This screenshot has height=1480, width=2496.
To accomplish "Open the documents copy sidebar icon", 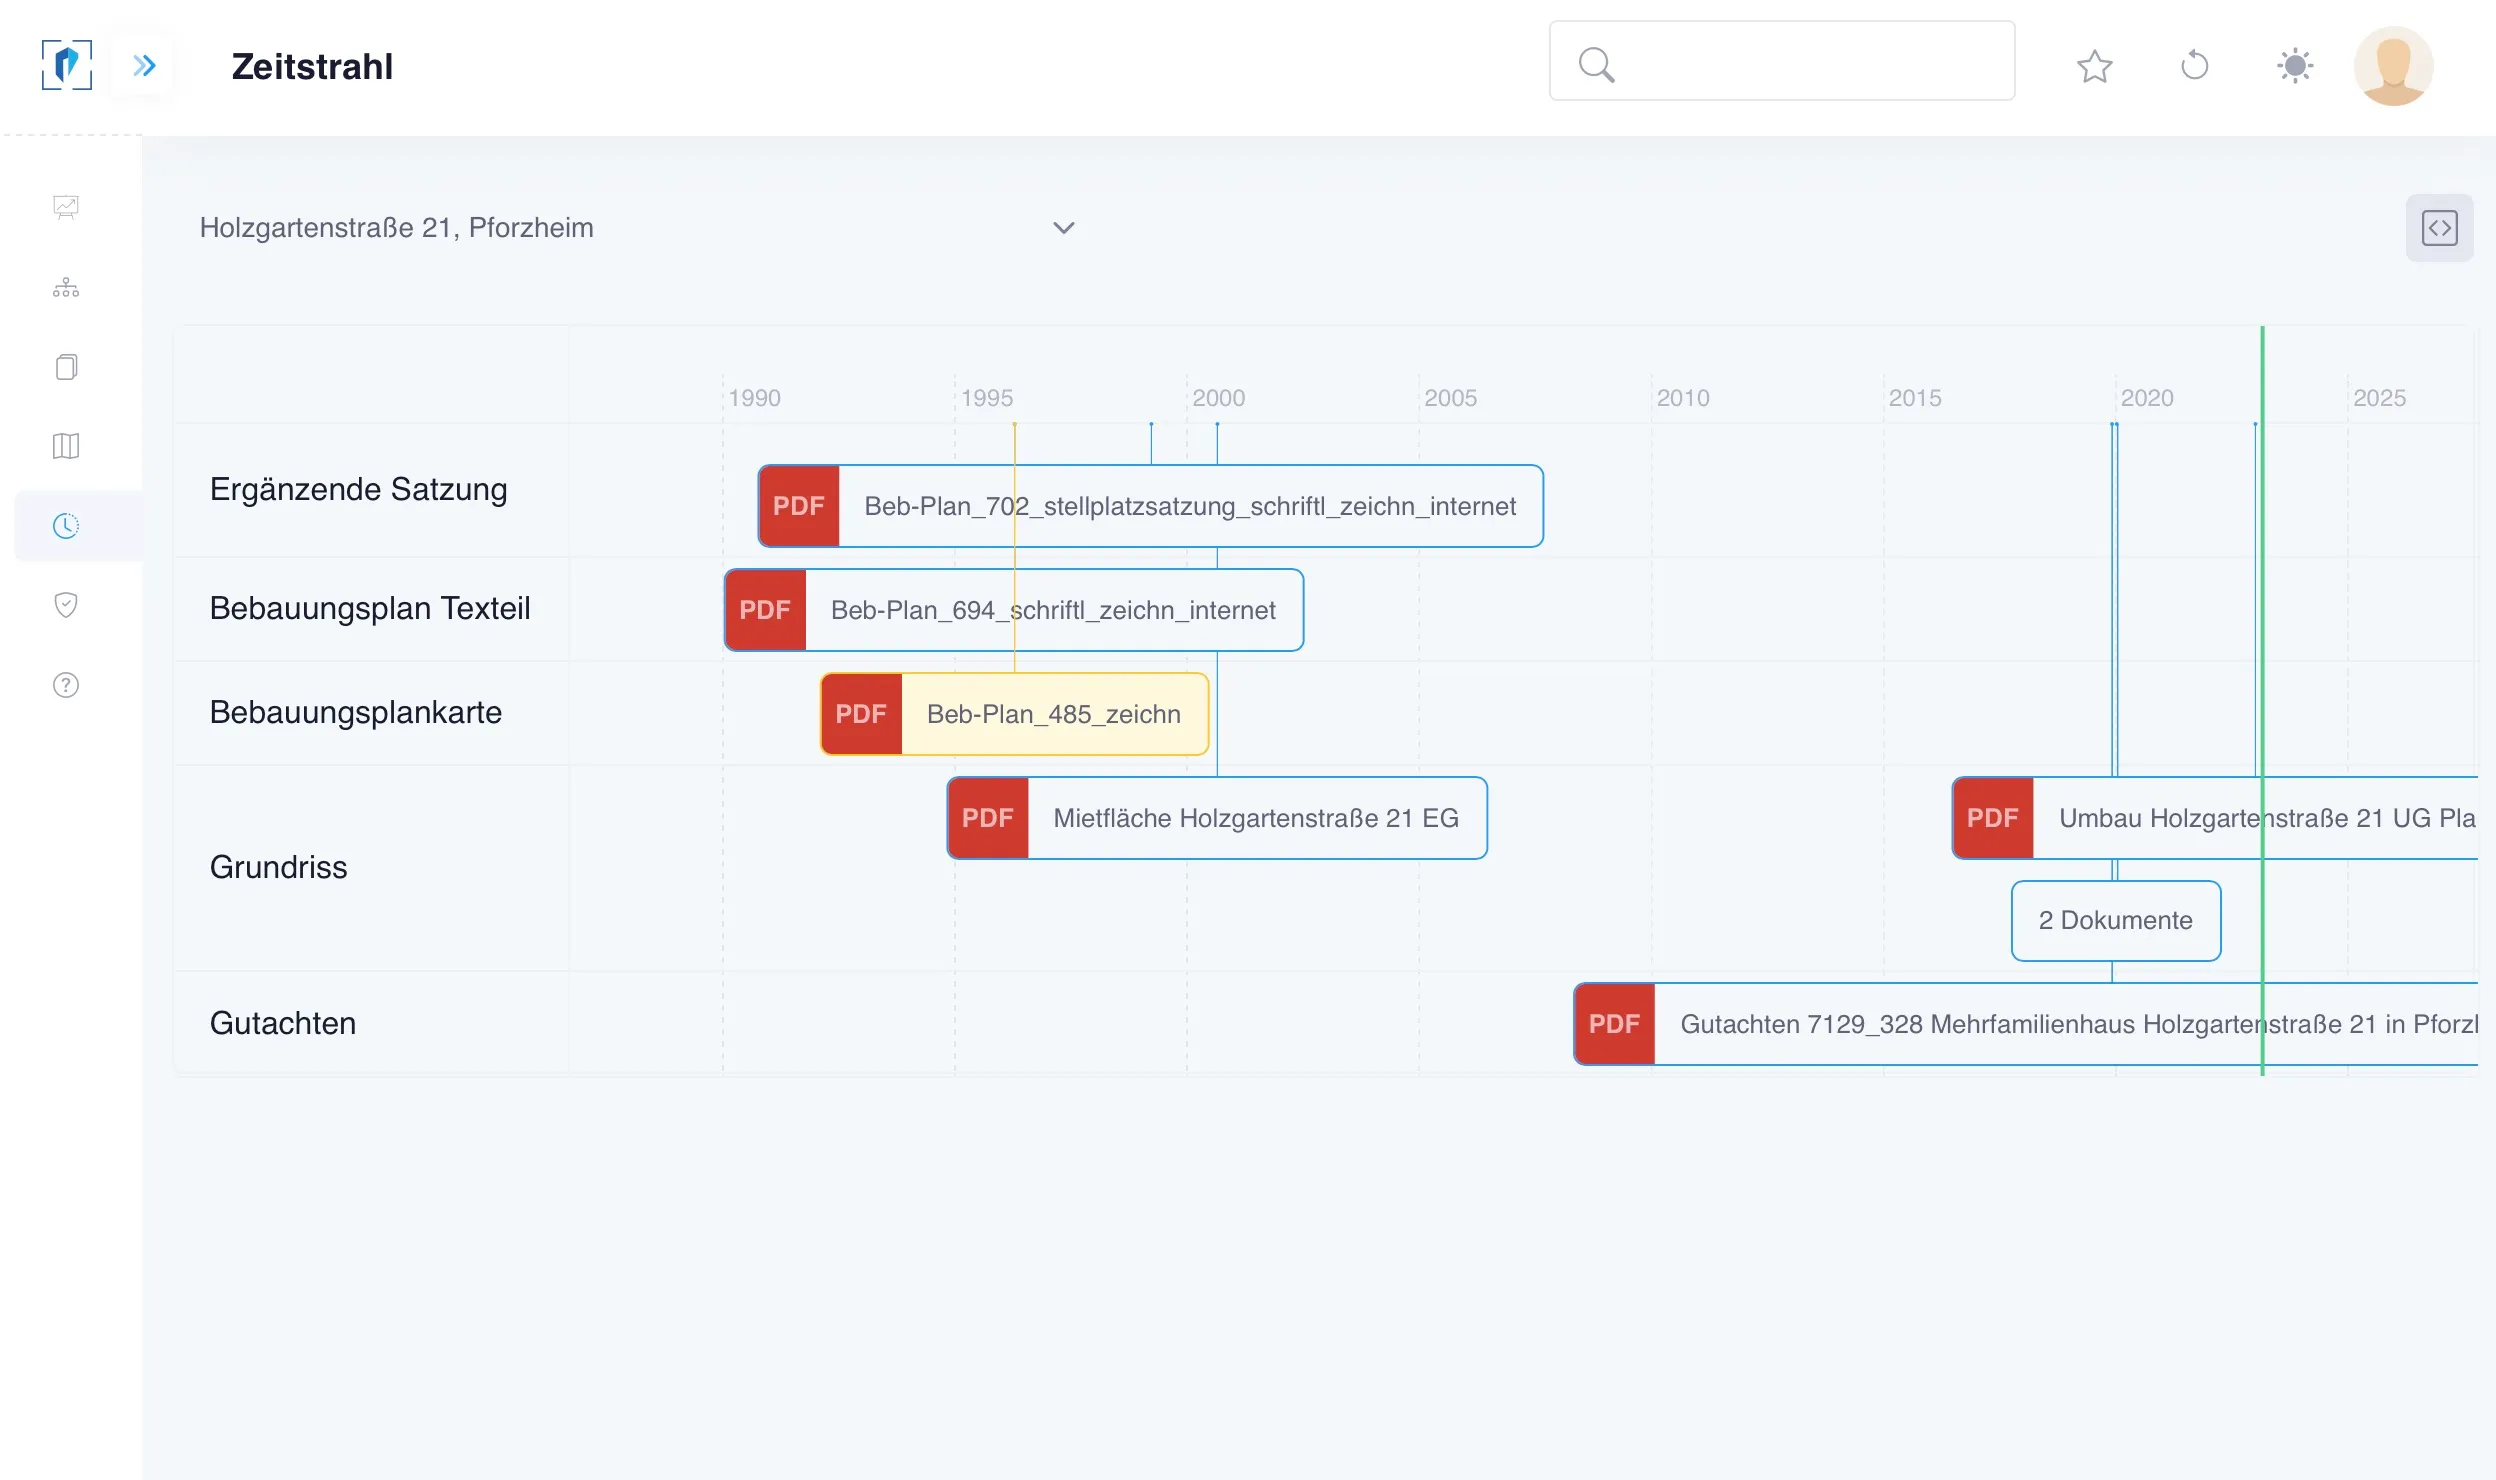I will coord(66,367).
